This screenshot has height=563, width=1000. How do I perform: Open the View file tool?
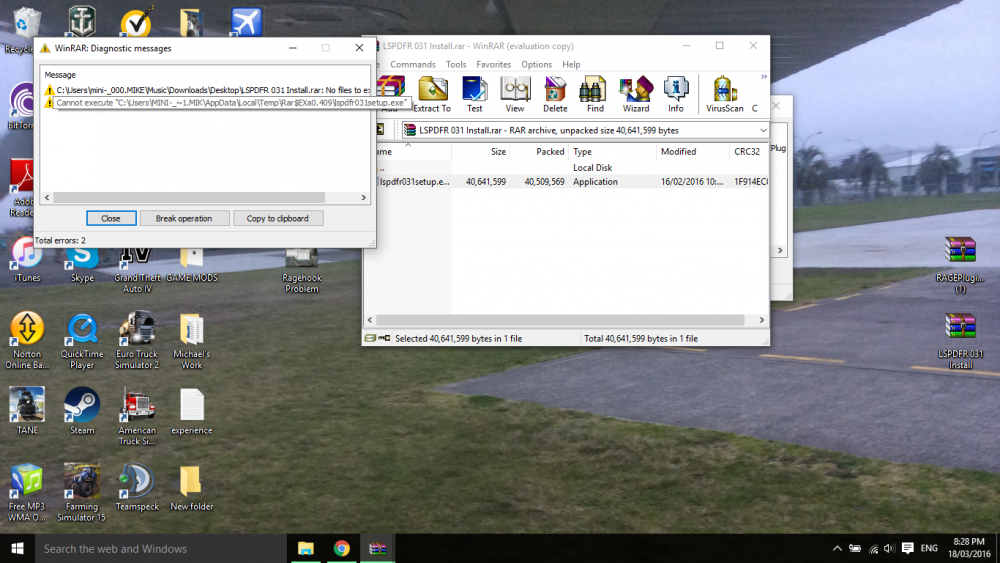click(x=515, y=94)
